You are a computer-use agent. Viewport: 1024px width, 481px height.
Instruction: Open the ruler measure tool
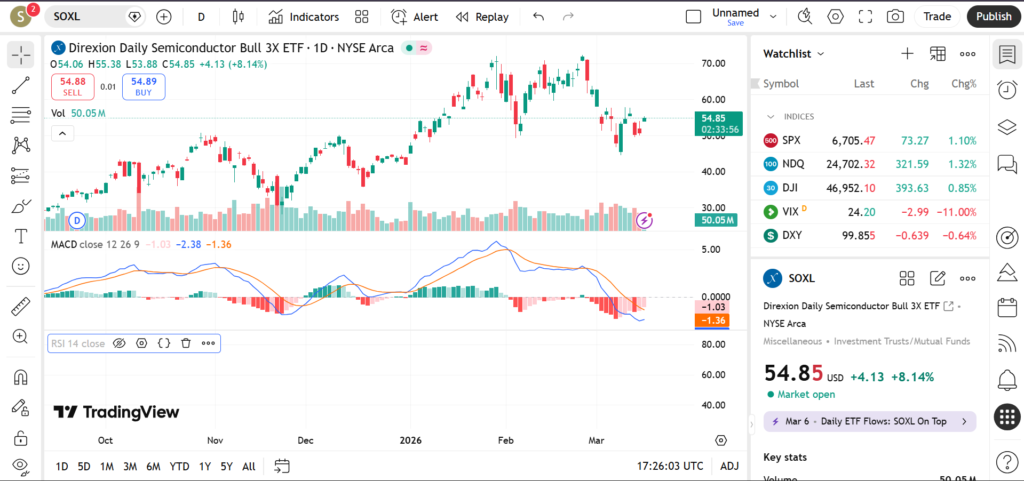coord(20,307)
